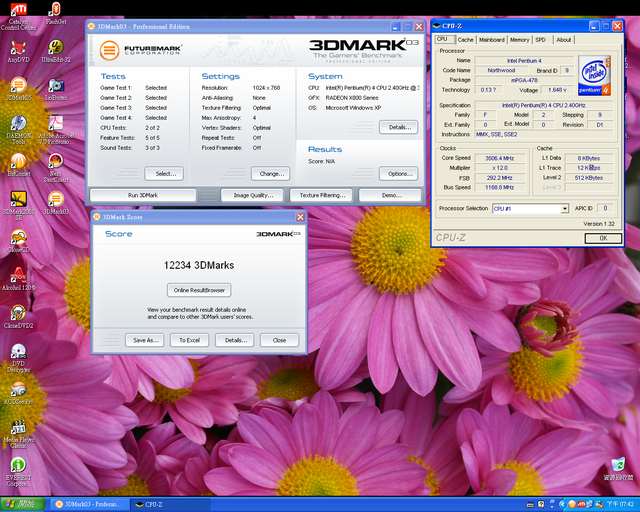Open the Windows Start menu
This screenshot has height=512, width=640.
pyautogui.click(x=22, y=504)
